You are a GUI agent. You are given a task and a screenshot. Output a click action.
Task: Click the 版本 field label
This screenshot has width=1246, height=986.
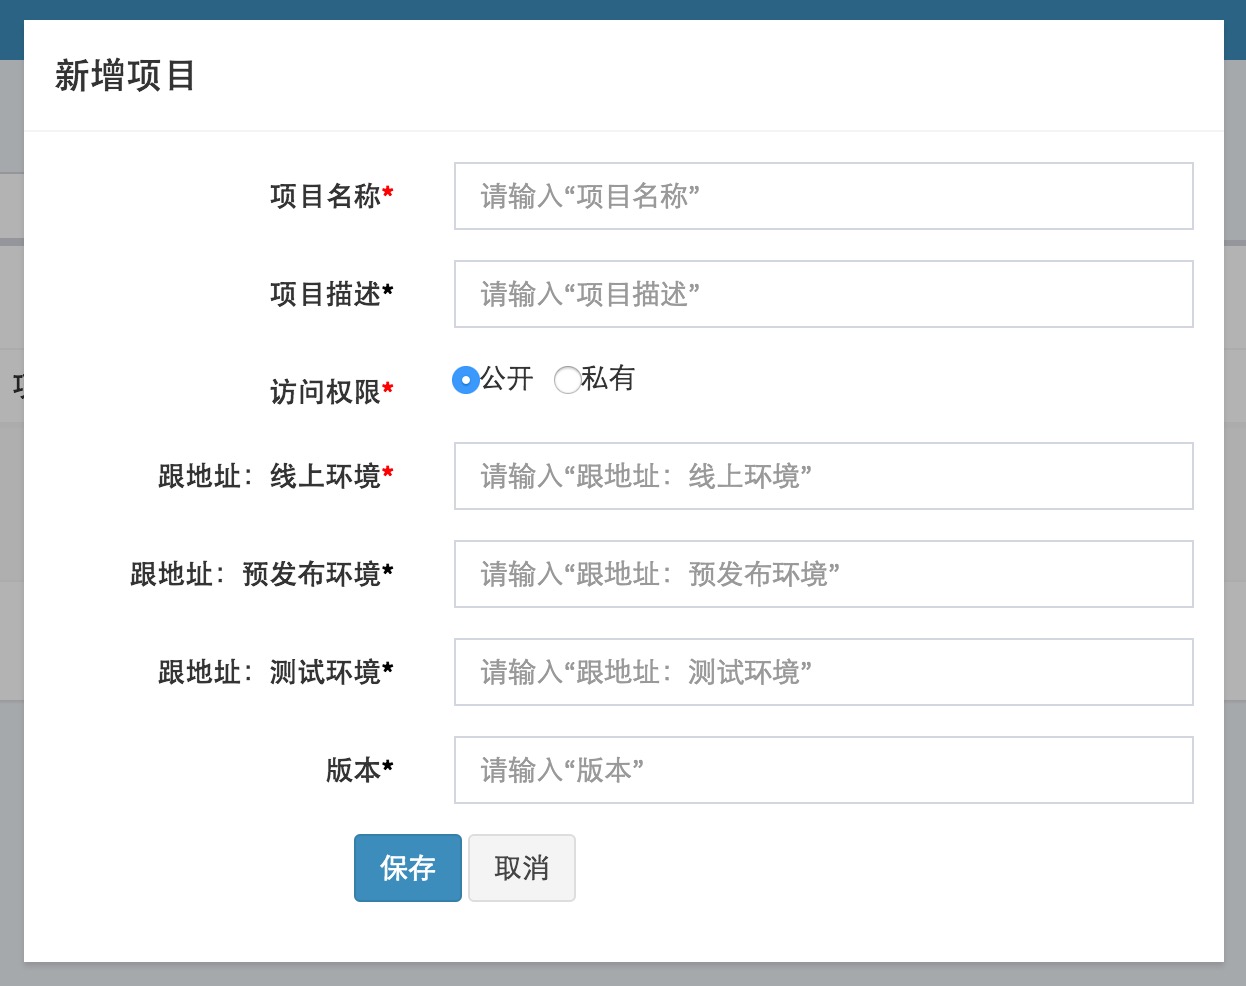point(354,770)
